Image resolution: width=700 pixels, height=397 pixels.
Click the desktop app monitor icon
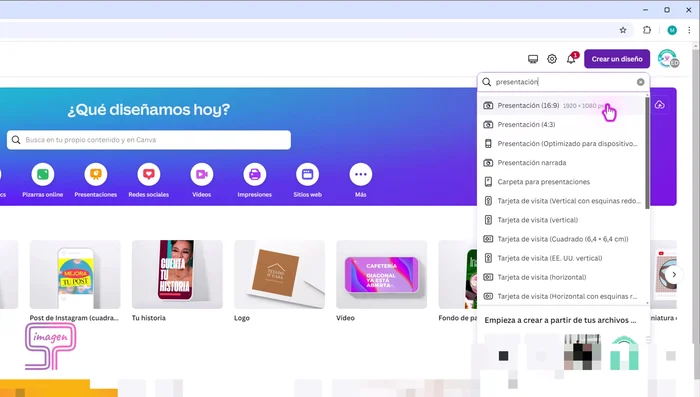click(533, 59)
